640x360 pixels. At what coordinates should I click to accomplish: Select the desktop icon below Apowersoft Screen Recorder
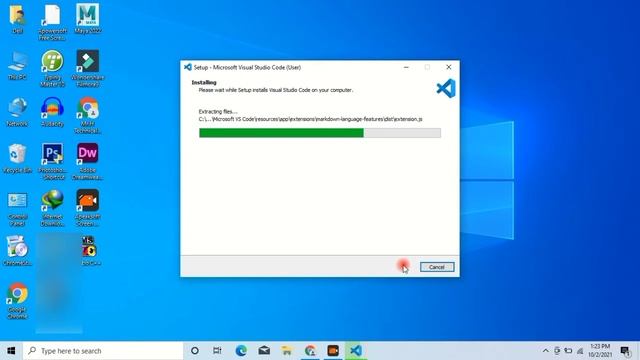[x=89, y=251]
